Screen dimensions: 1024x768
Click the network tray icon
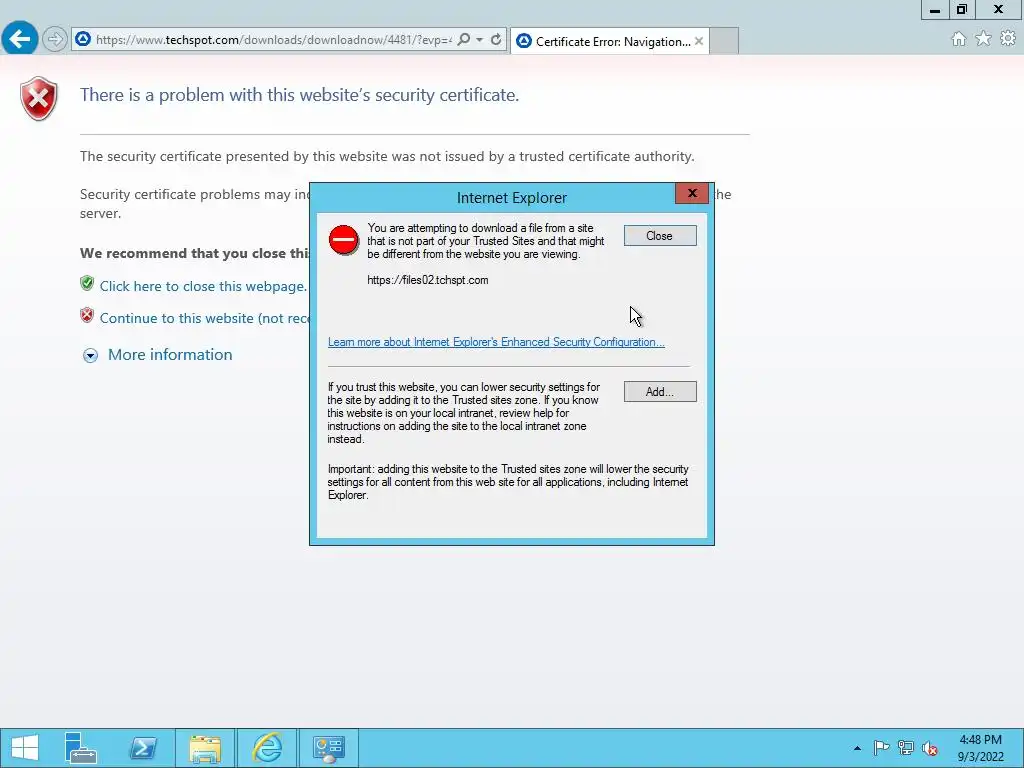point(905,748)
